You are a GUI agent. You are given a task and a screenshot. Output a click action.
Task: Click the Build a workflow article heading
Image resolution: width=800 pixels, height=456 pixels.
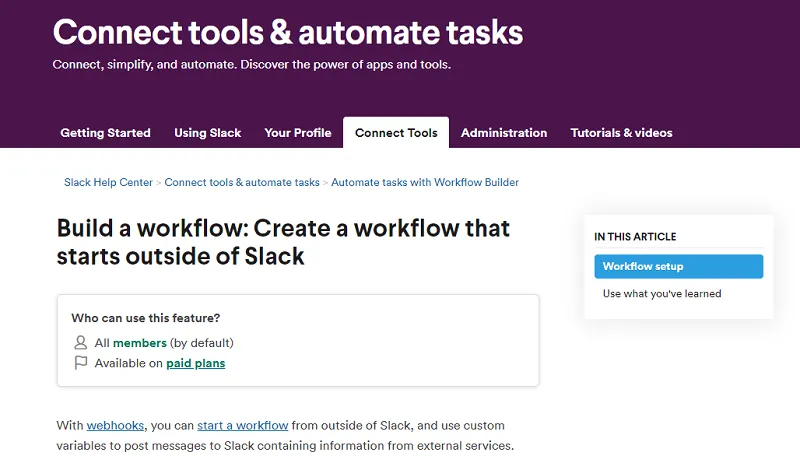tap(283, 242)
